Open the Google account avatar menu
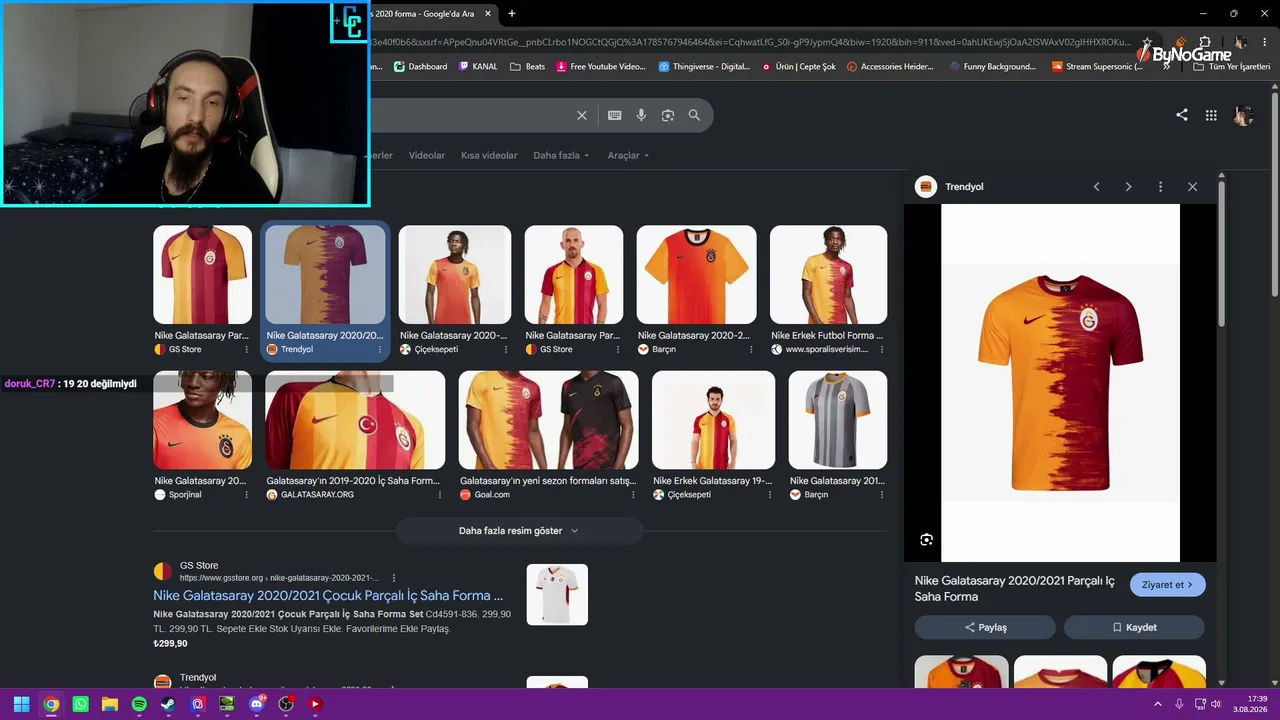Image resolution: width=1280 pixels, height=720 pixels. [1243, 115]
